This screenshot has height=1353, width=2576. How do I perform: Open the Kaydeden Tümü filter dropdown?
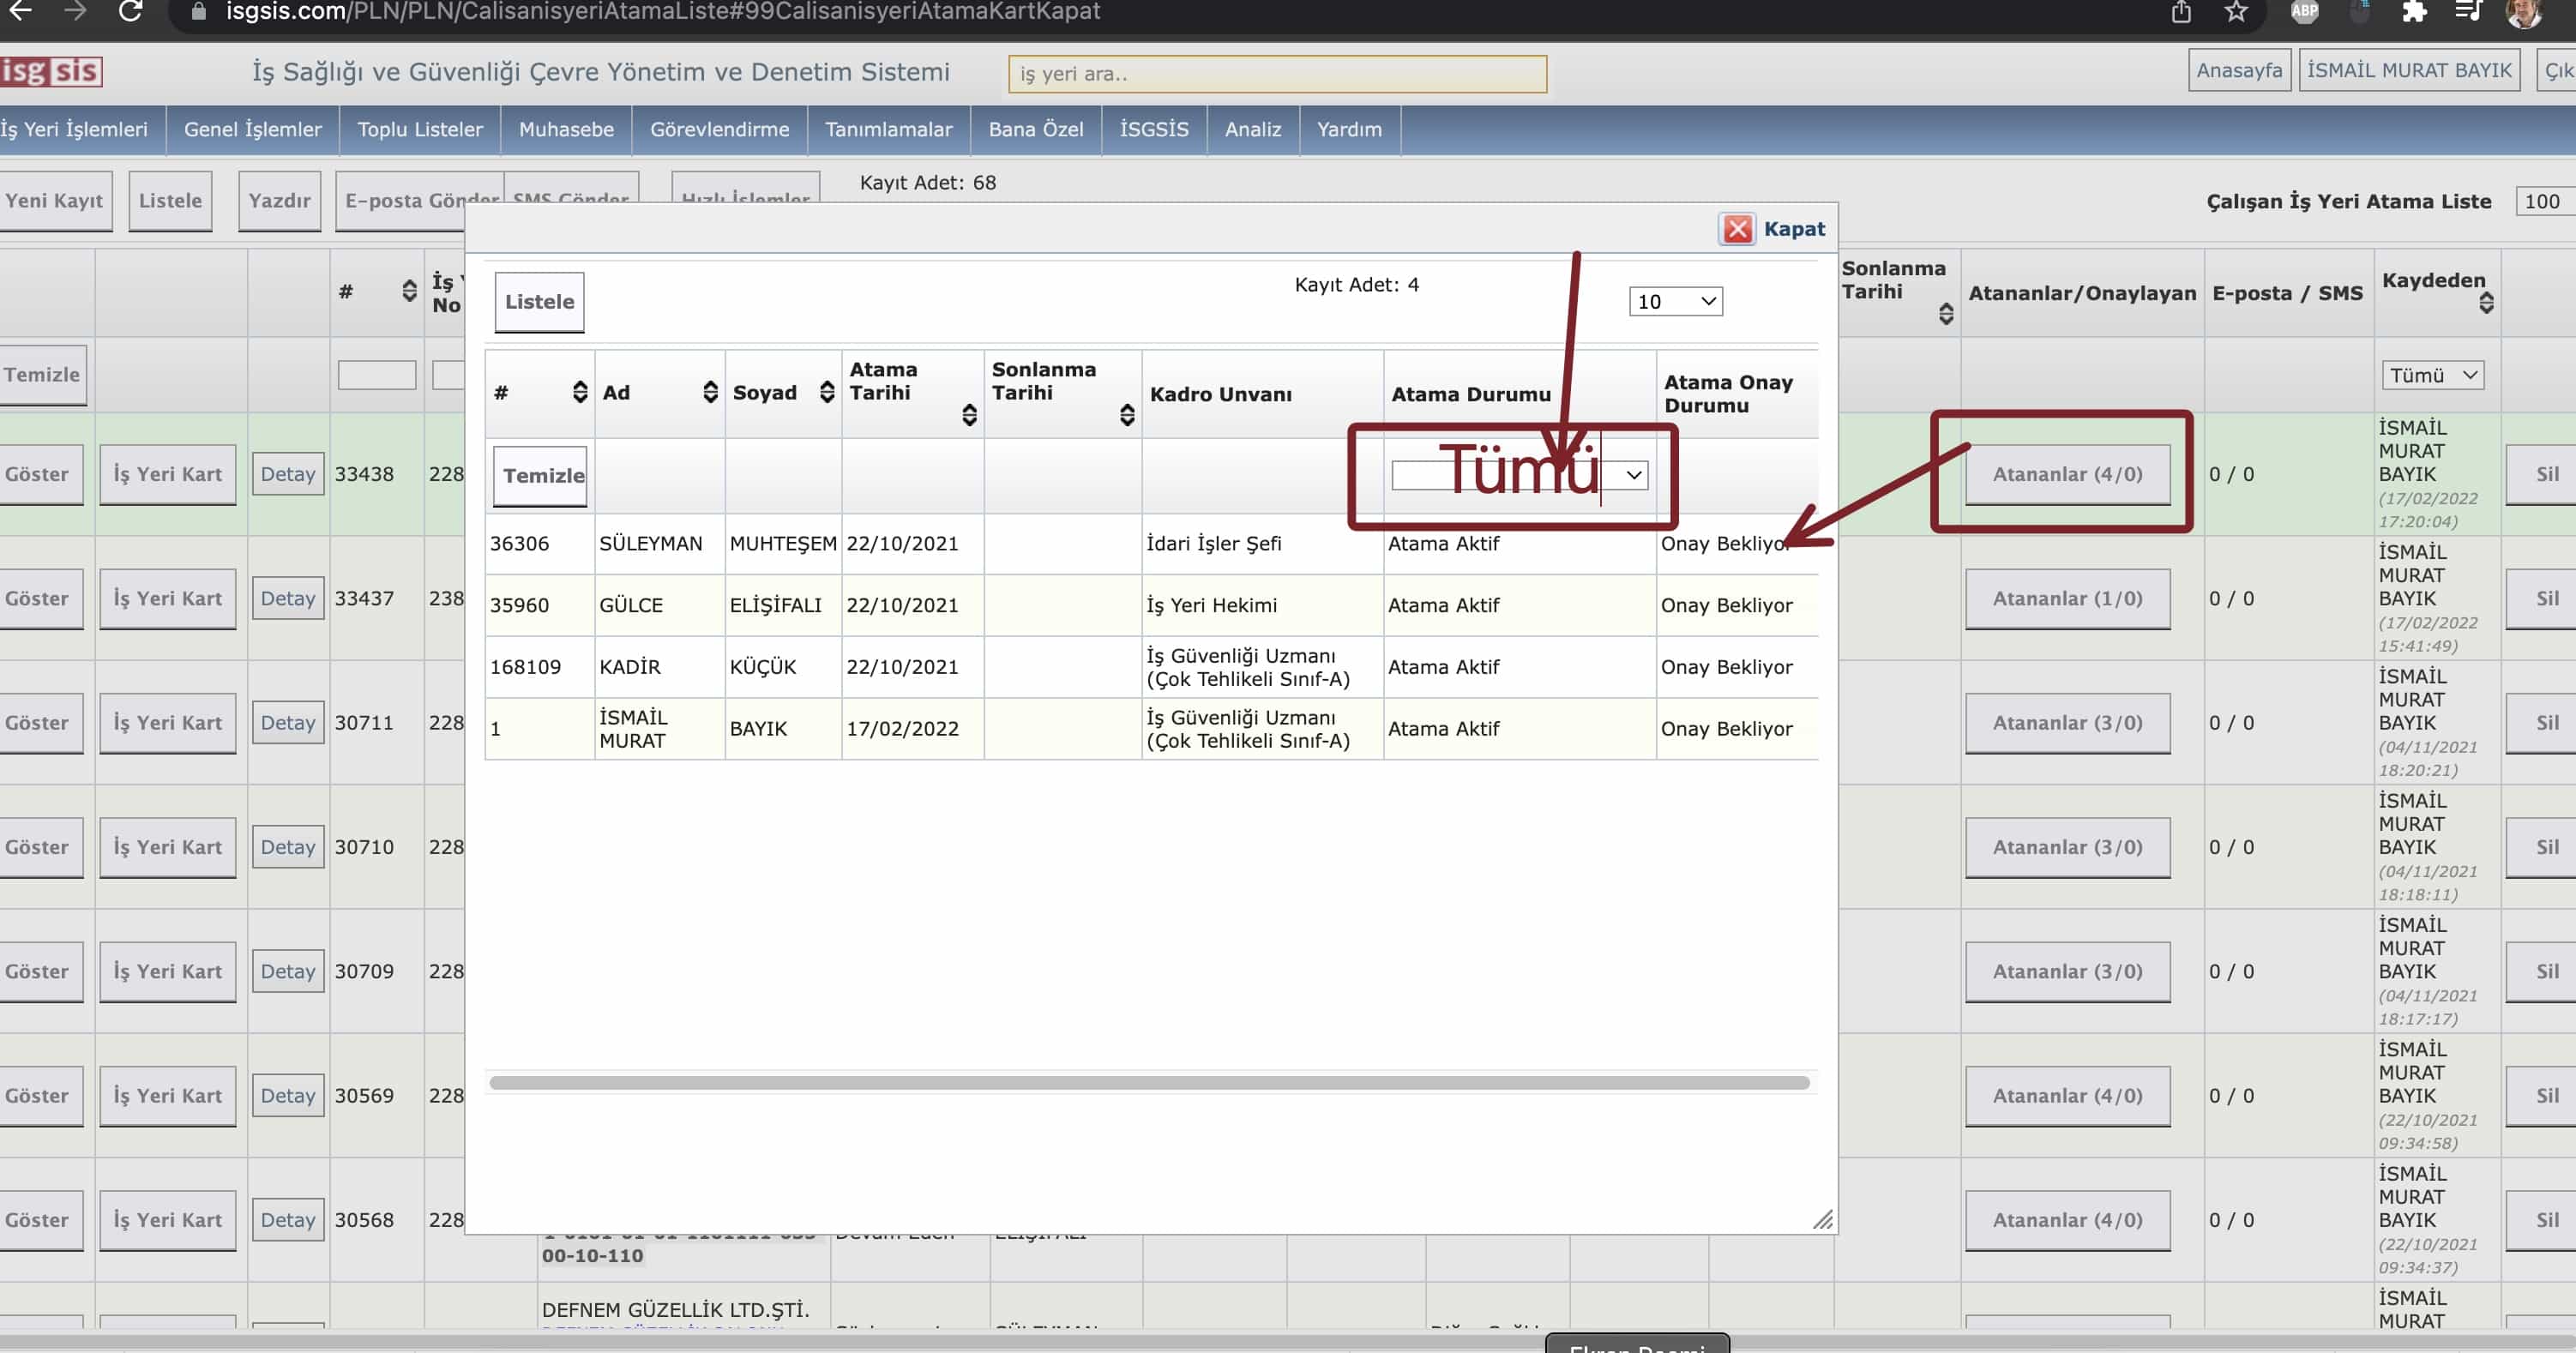coord(2432,375)
